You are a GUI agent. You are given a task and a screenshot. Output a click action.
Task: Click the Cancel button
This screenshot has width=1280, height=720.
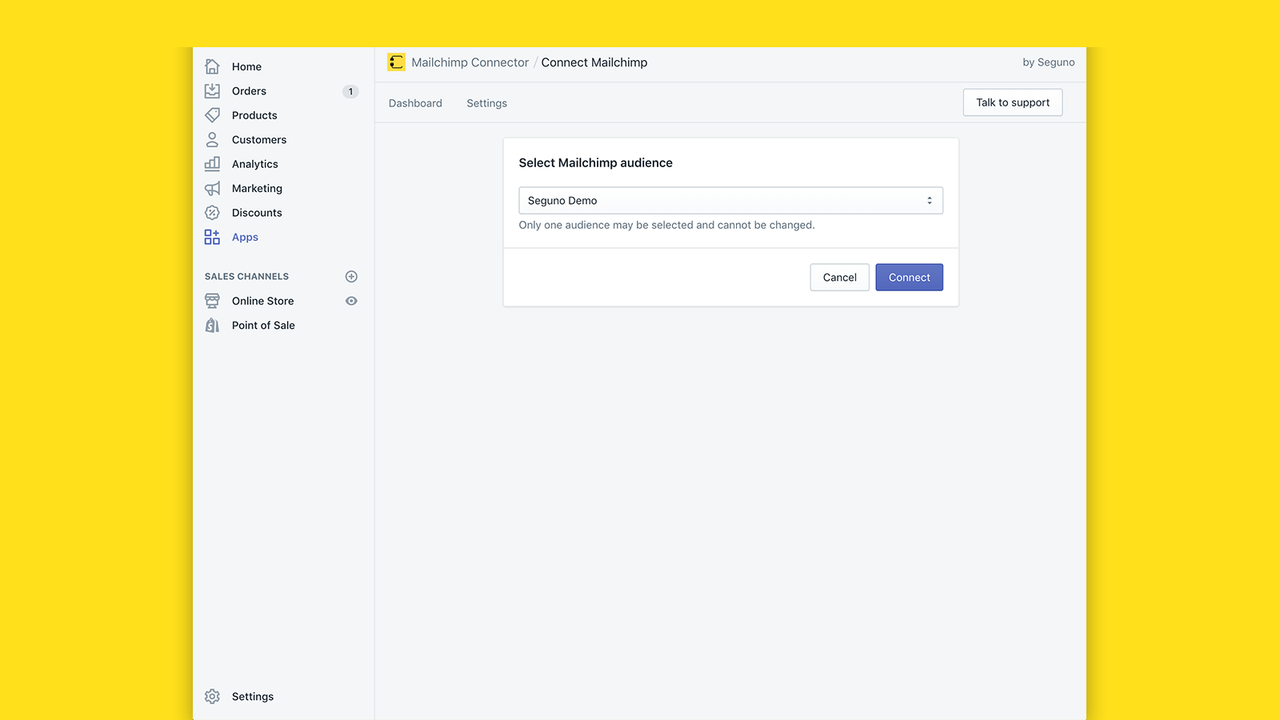[x=840, y=277]
